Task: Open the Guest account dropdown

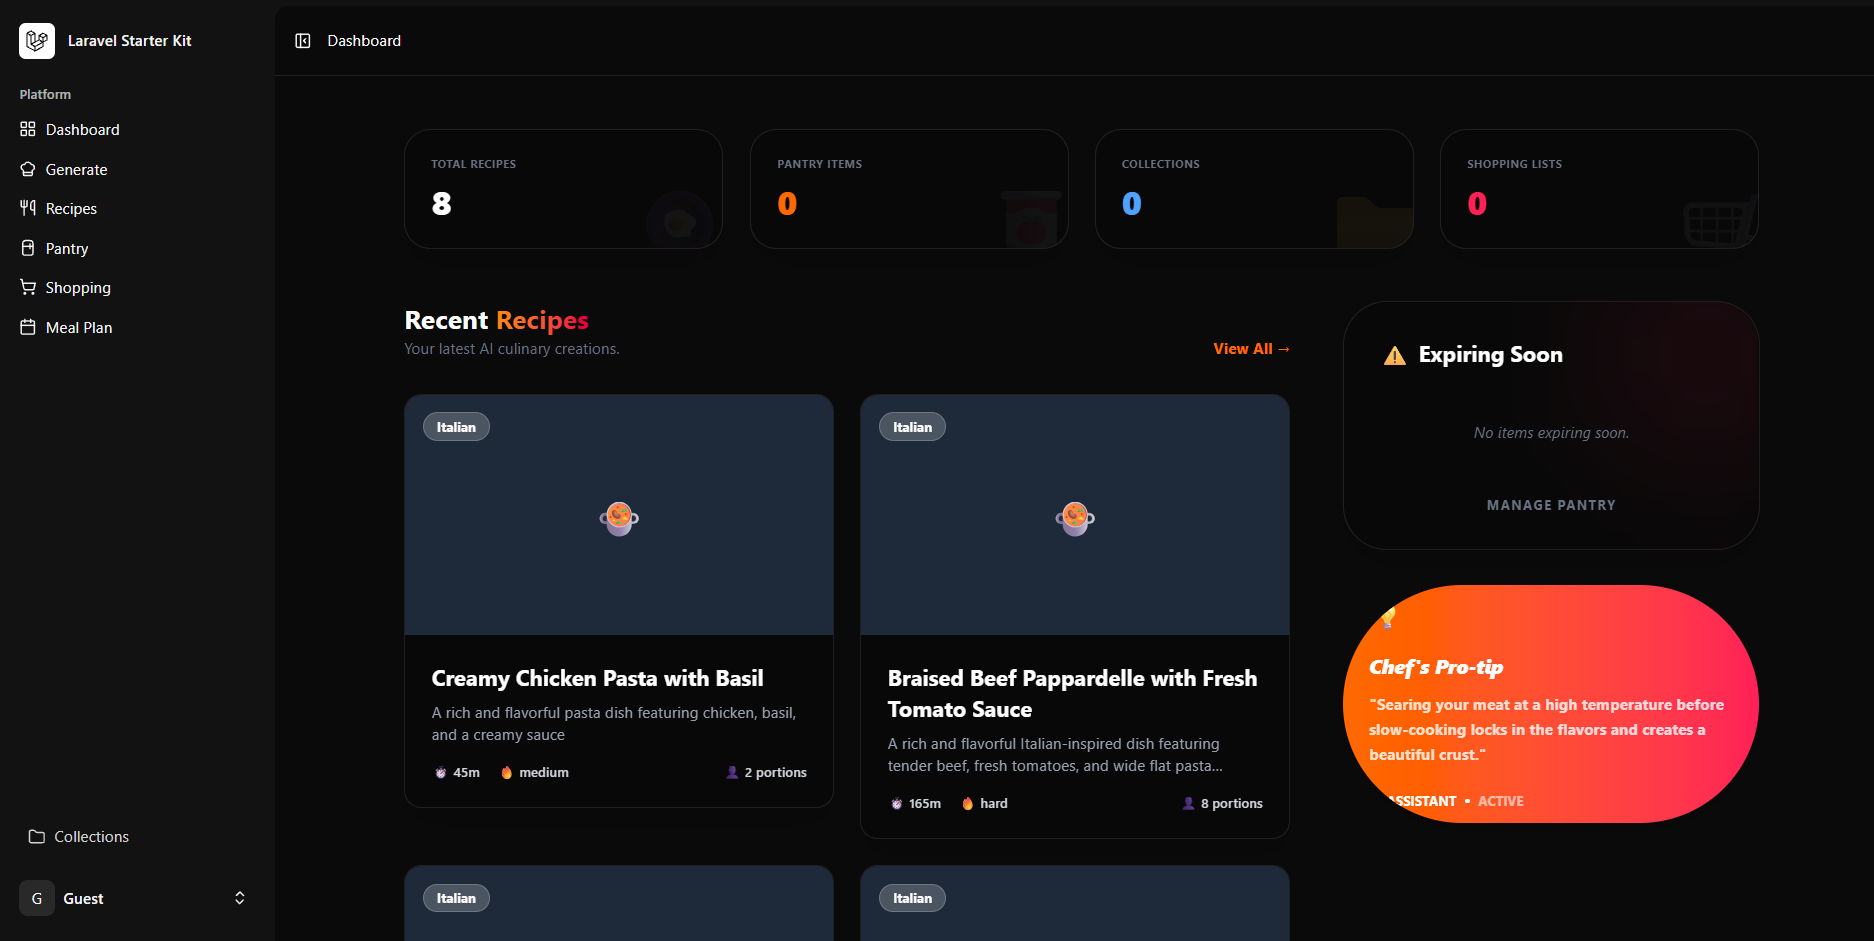Action: tap(83, 899)
